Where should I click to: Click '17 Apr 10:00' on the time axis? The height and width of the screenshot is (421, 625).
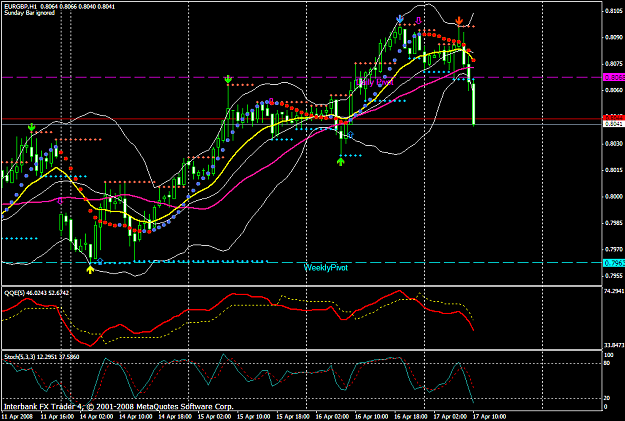pos(489,416)
